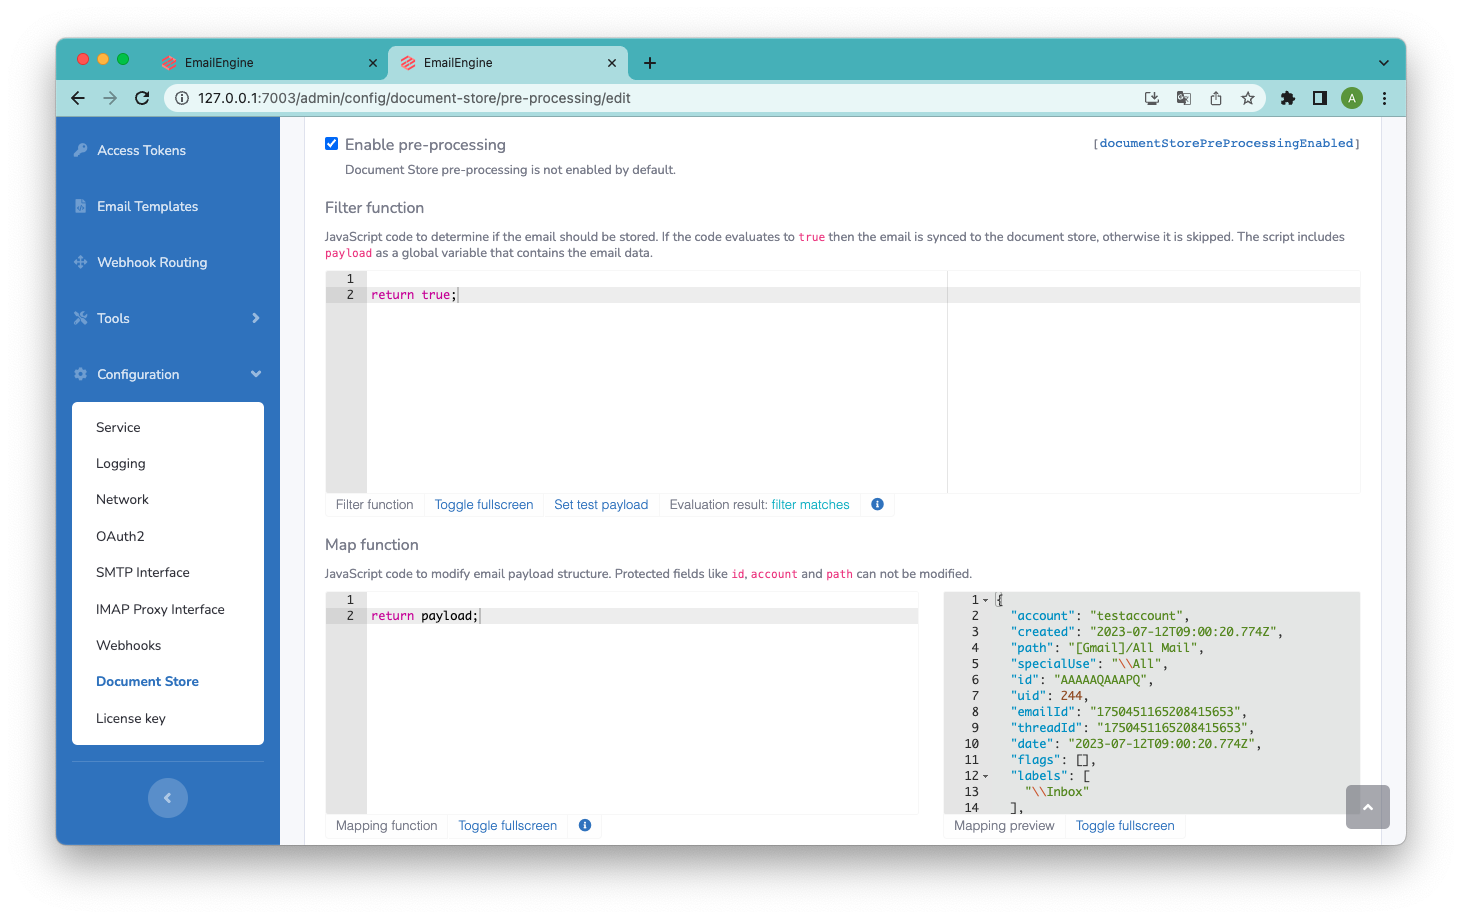Toggle fullscreen for the Filter function editor

[x=484, y=505]
